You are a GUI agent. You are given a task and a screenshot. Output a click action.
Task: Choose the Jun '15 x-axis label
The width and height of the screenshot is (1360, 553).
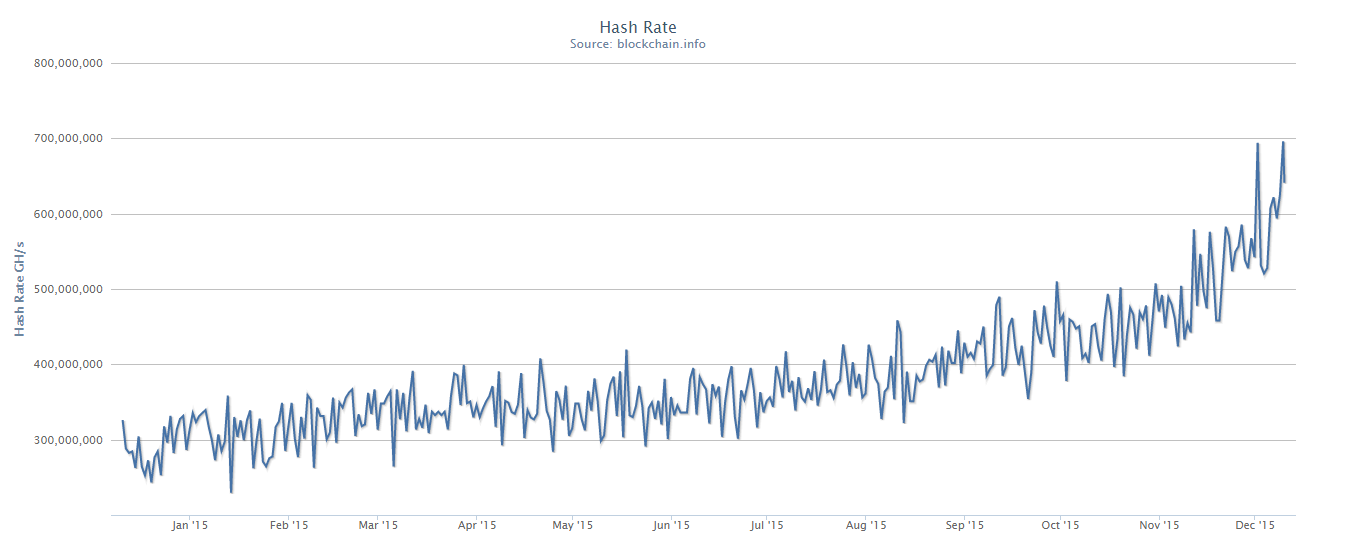point(670,525)
